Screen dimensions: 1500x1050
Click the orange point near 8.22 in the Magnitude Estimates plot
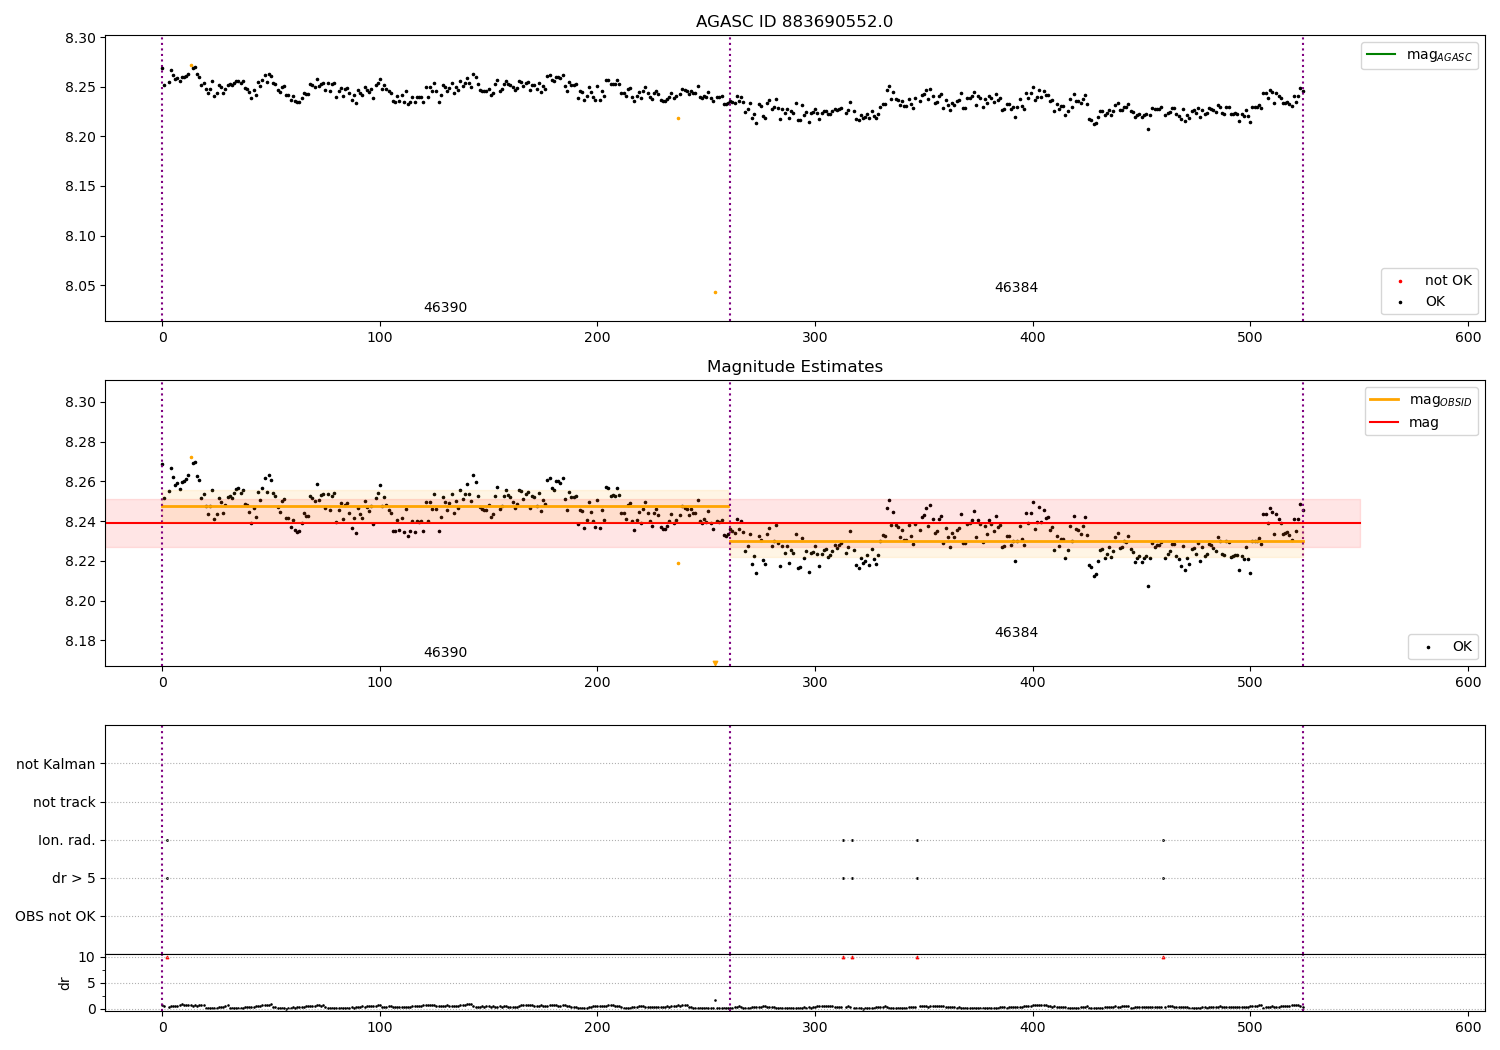(678, 563)
